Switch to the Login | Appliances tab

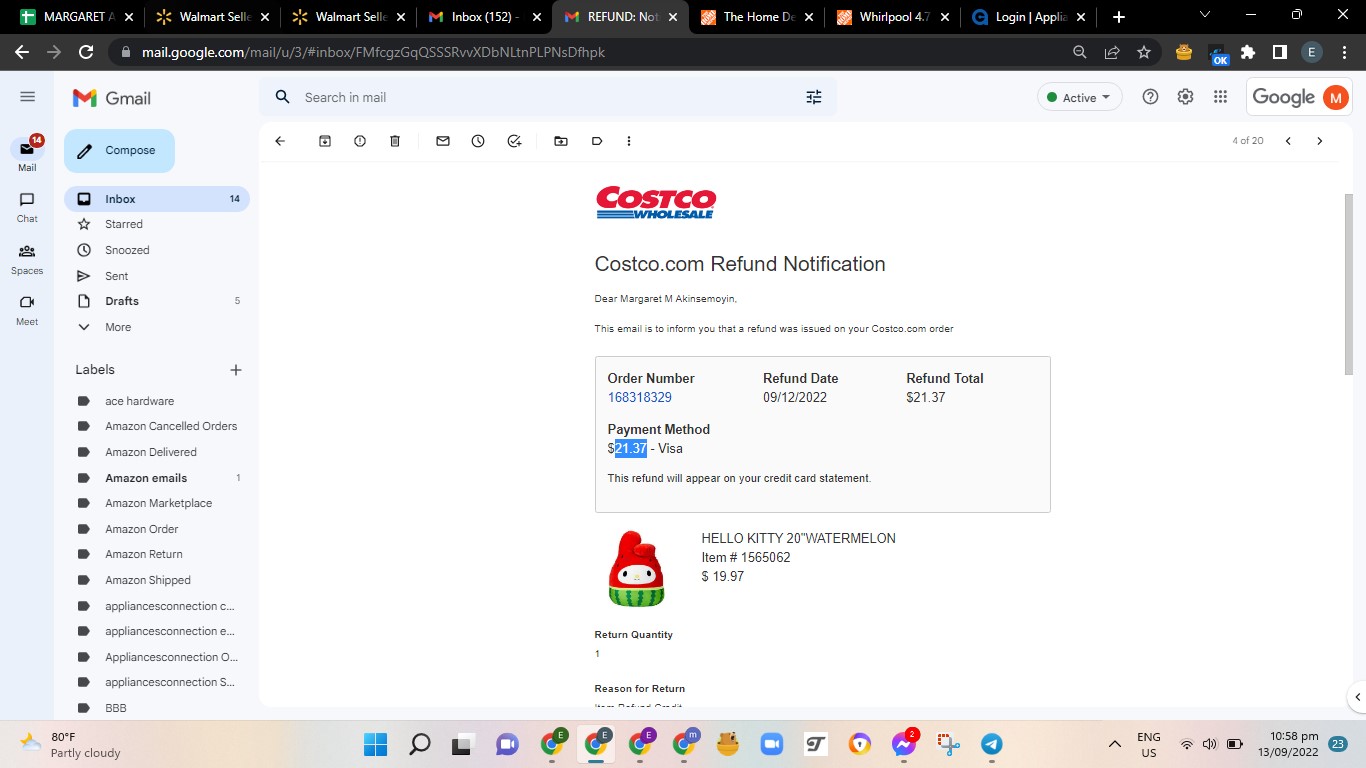point(1027,17)
